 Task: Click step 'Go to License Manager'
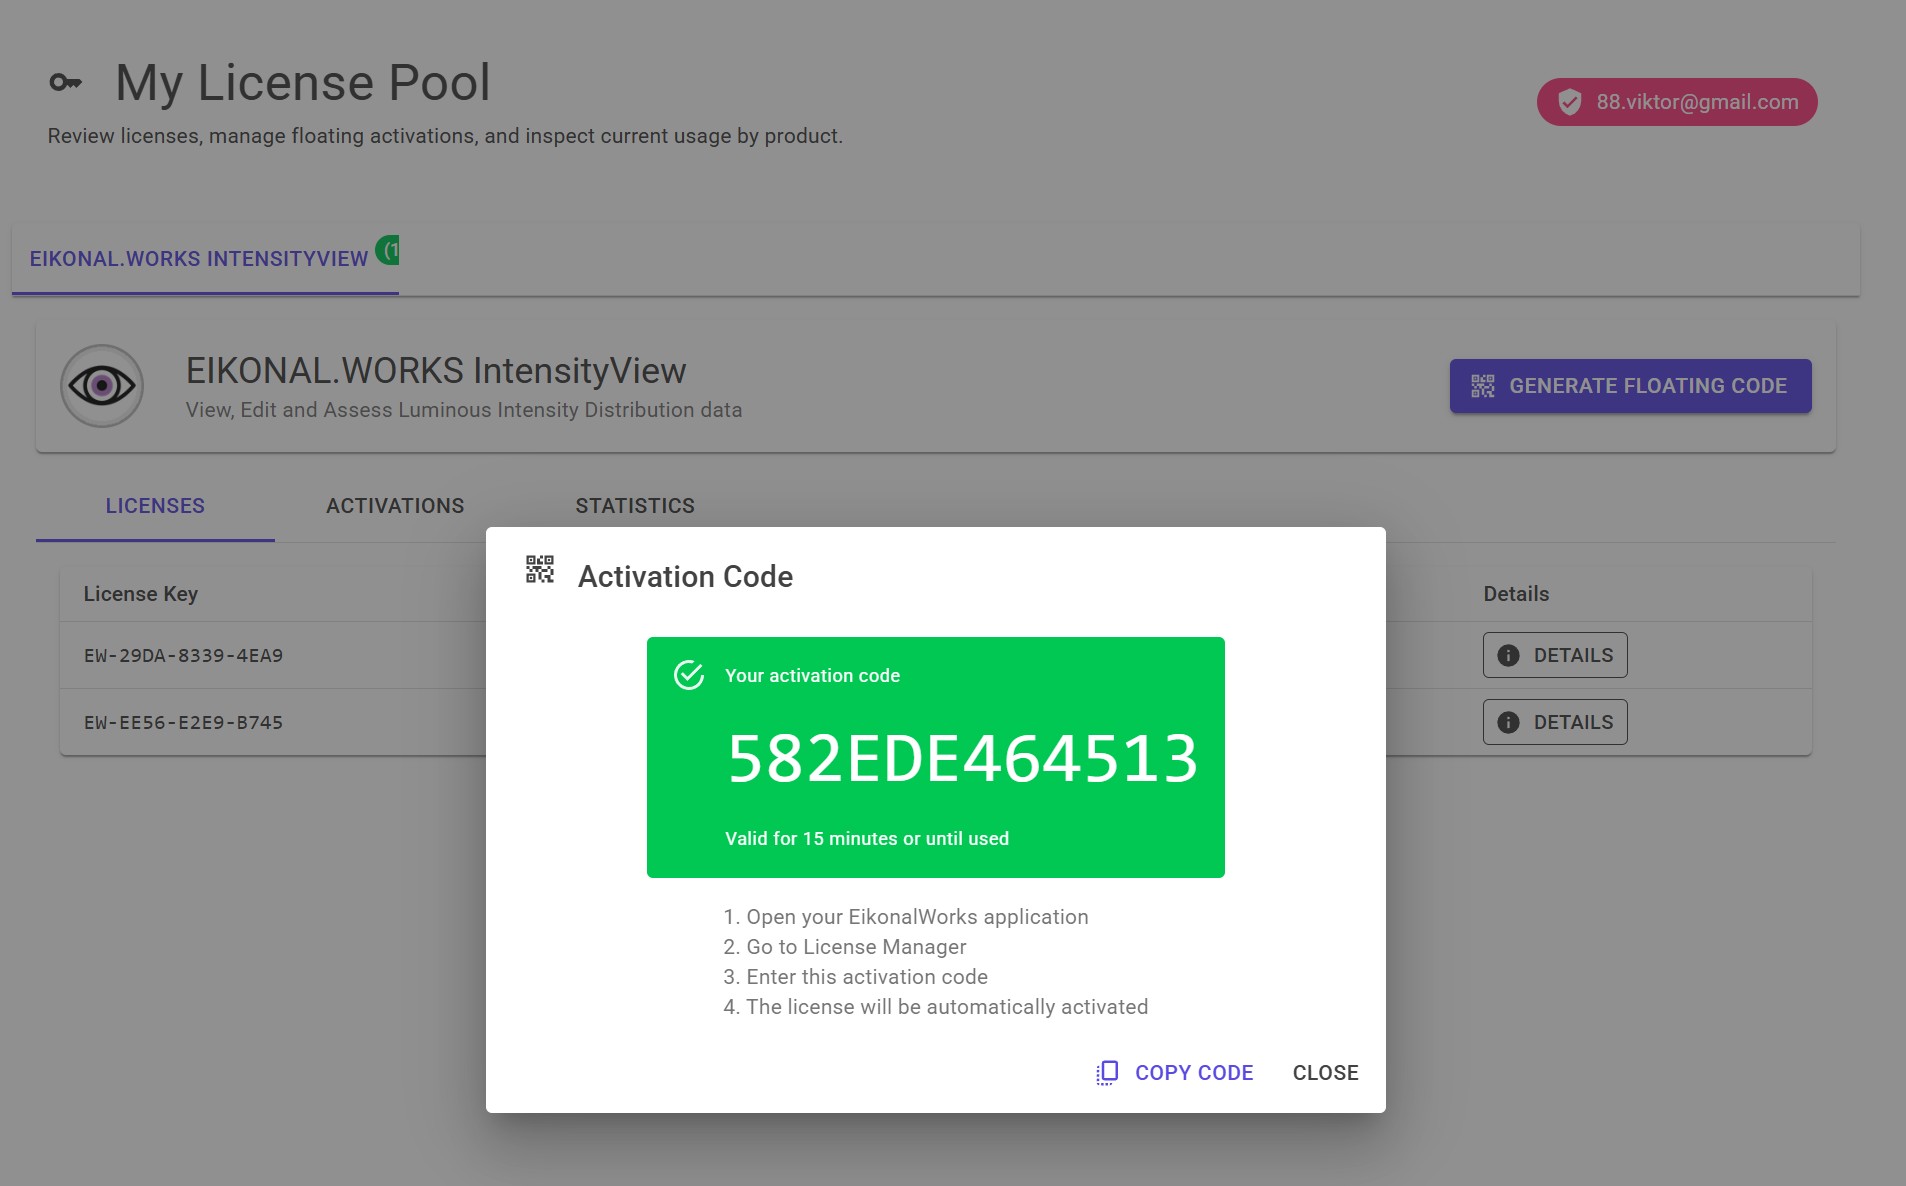coord(845,947)
